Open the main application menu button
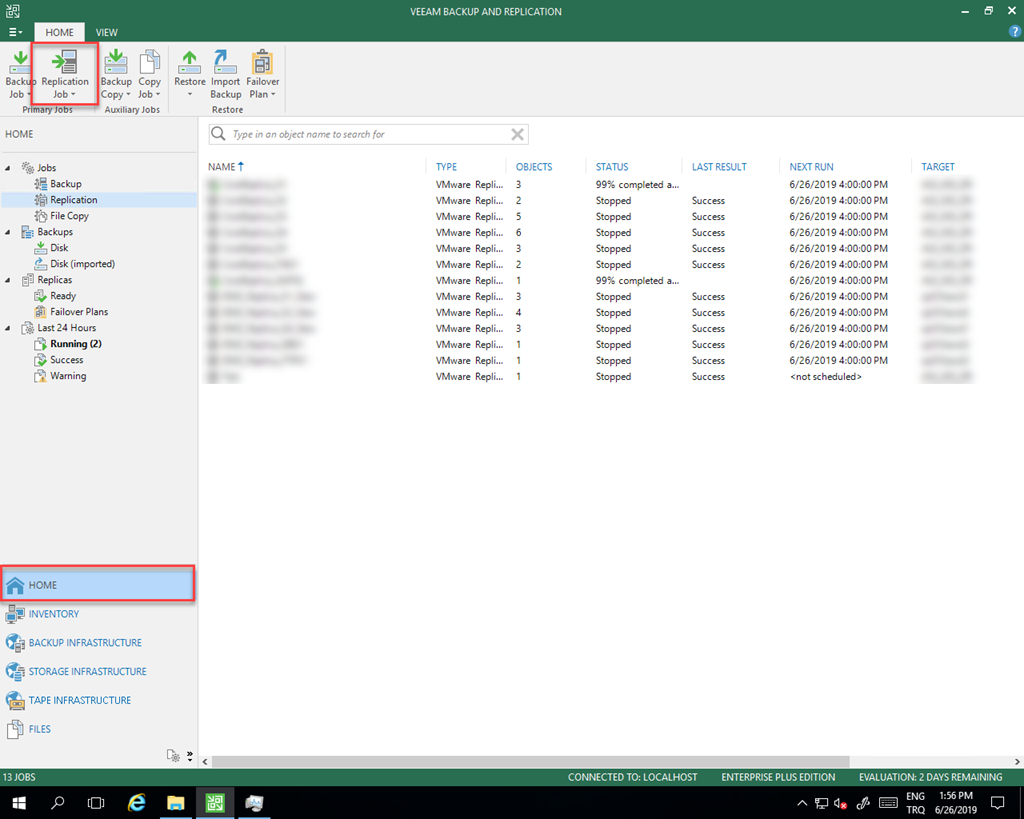Image resolution: width=1024 pixels, height=819 pixels. (x=15, y=32)
